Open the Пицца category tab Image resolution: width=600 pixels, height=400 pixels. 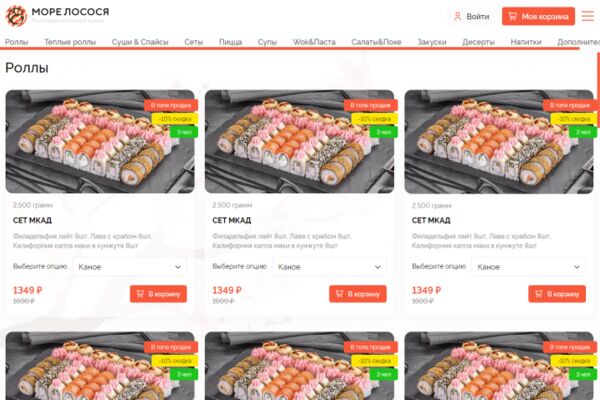tap(230, 42)
